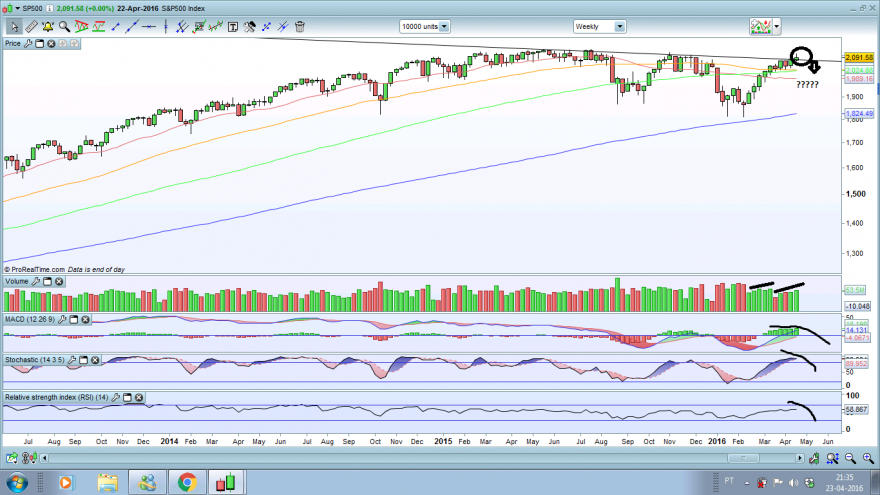The height and width of the screenshot is (495, 880).
Task: Click the trash can delete tool
Action: tap(300, 26)
